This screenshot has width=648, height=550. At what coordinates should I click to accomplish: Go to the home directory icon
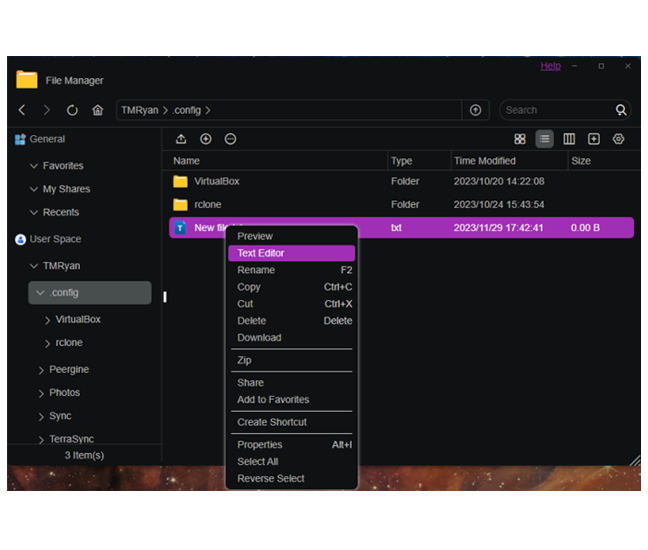[x=97, y=110]
